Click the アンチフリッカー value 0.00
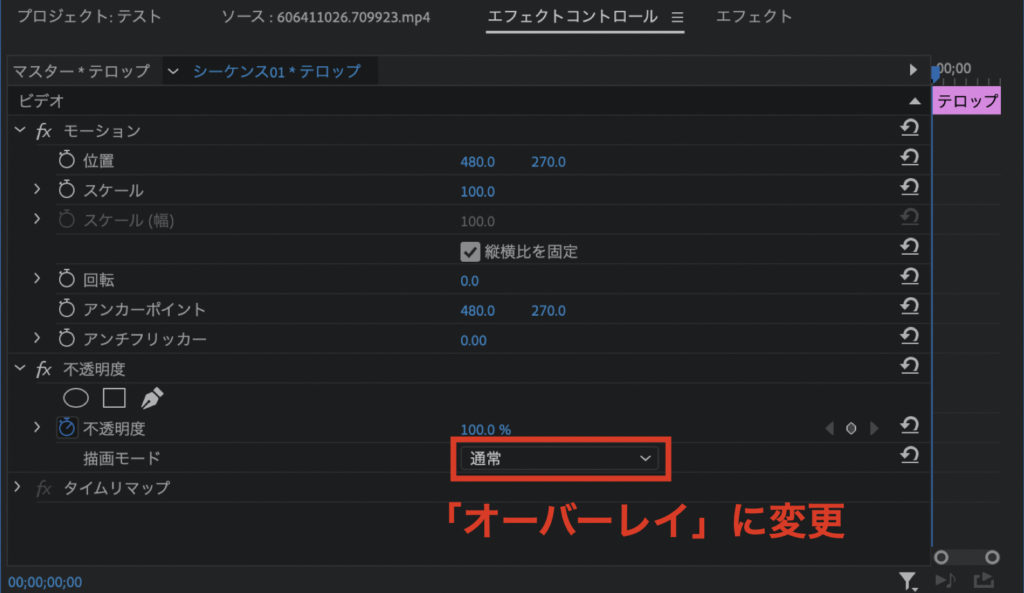 pos(473,341)
